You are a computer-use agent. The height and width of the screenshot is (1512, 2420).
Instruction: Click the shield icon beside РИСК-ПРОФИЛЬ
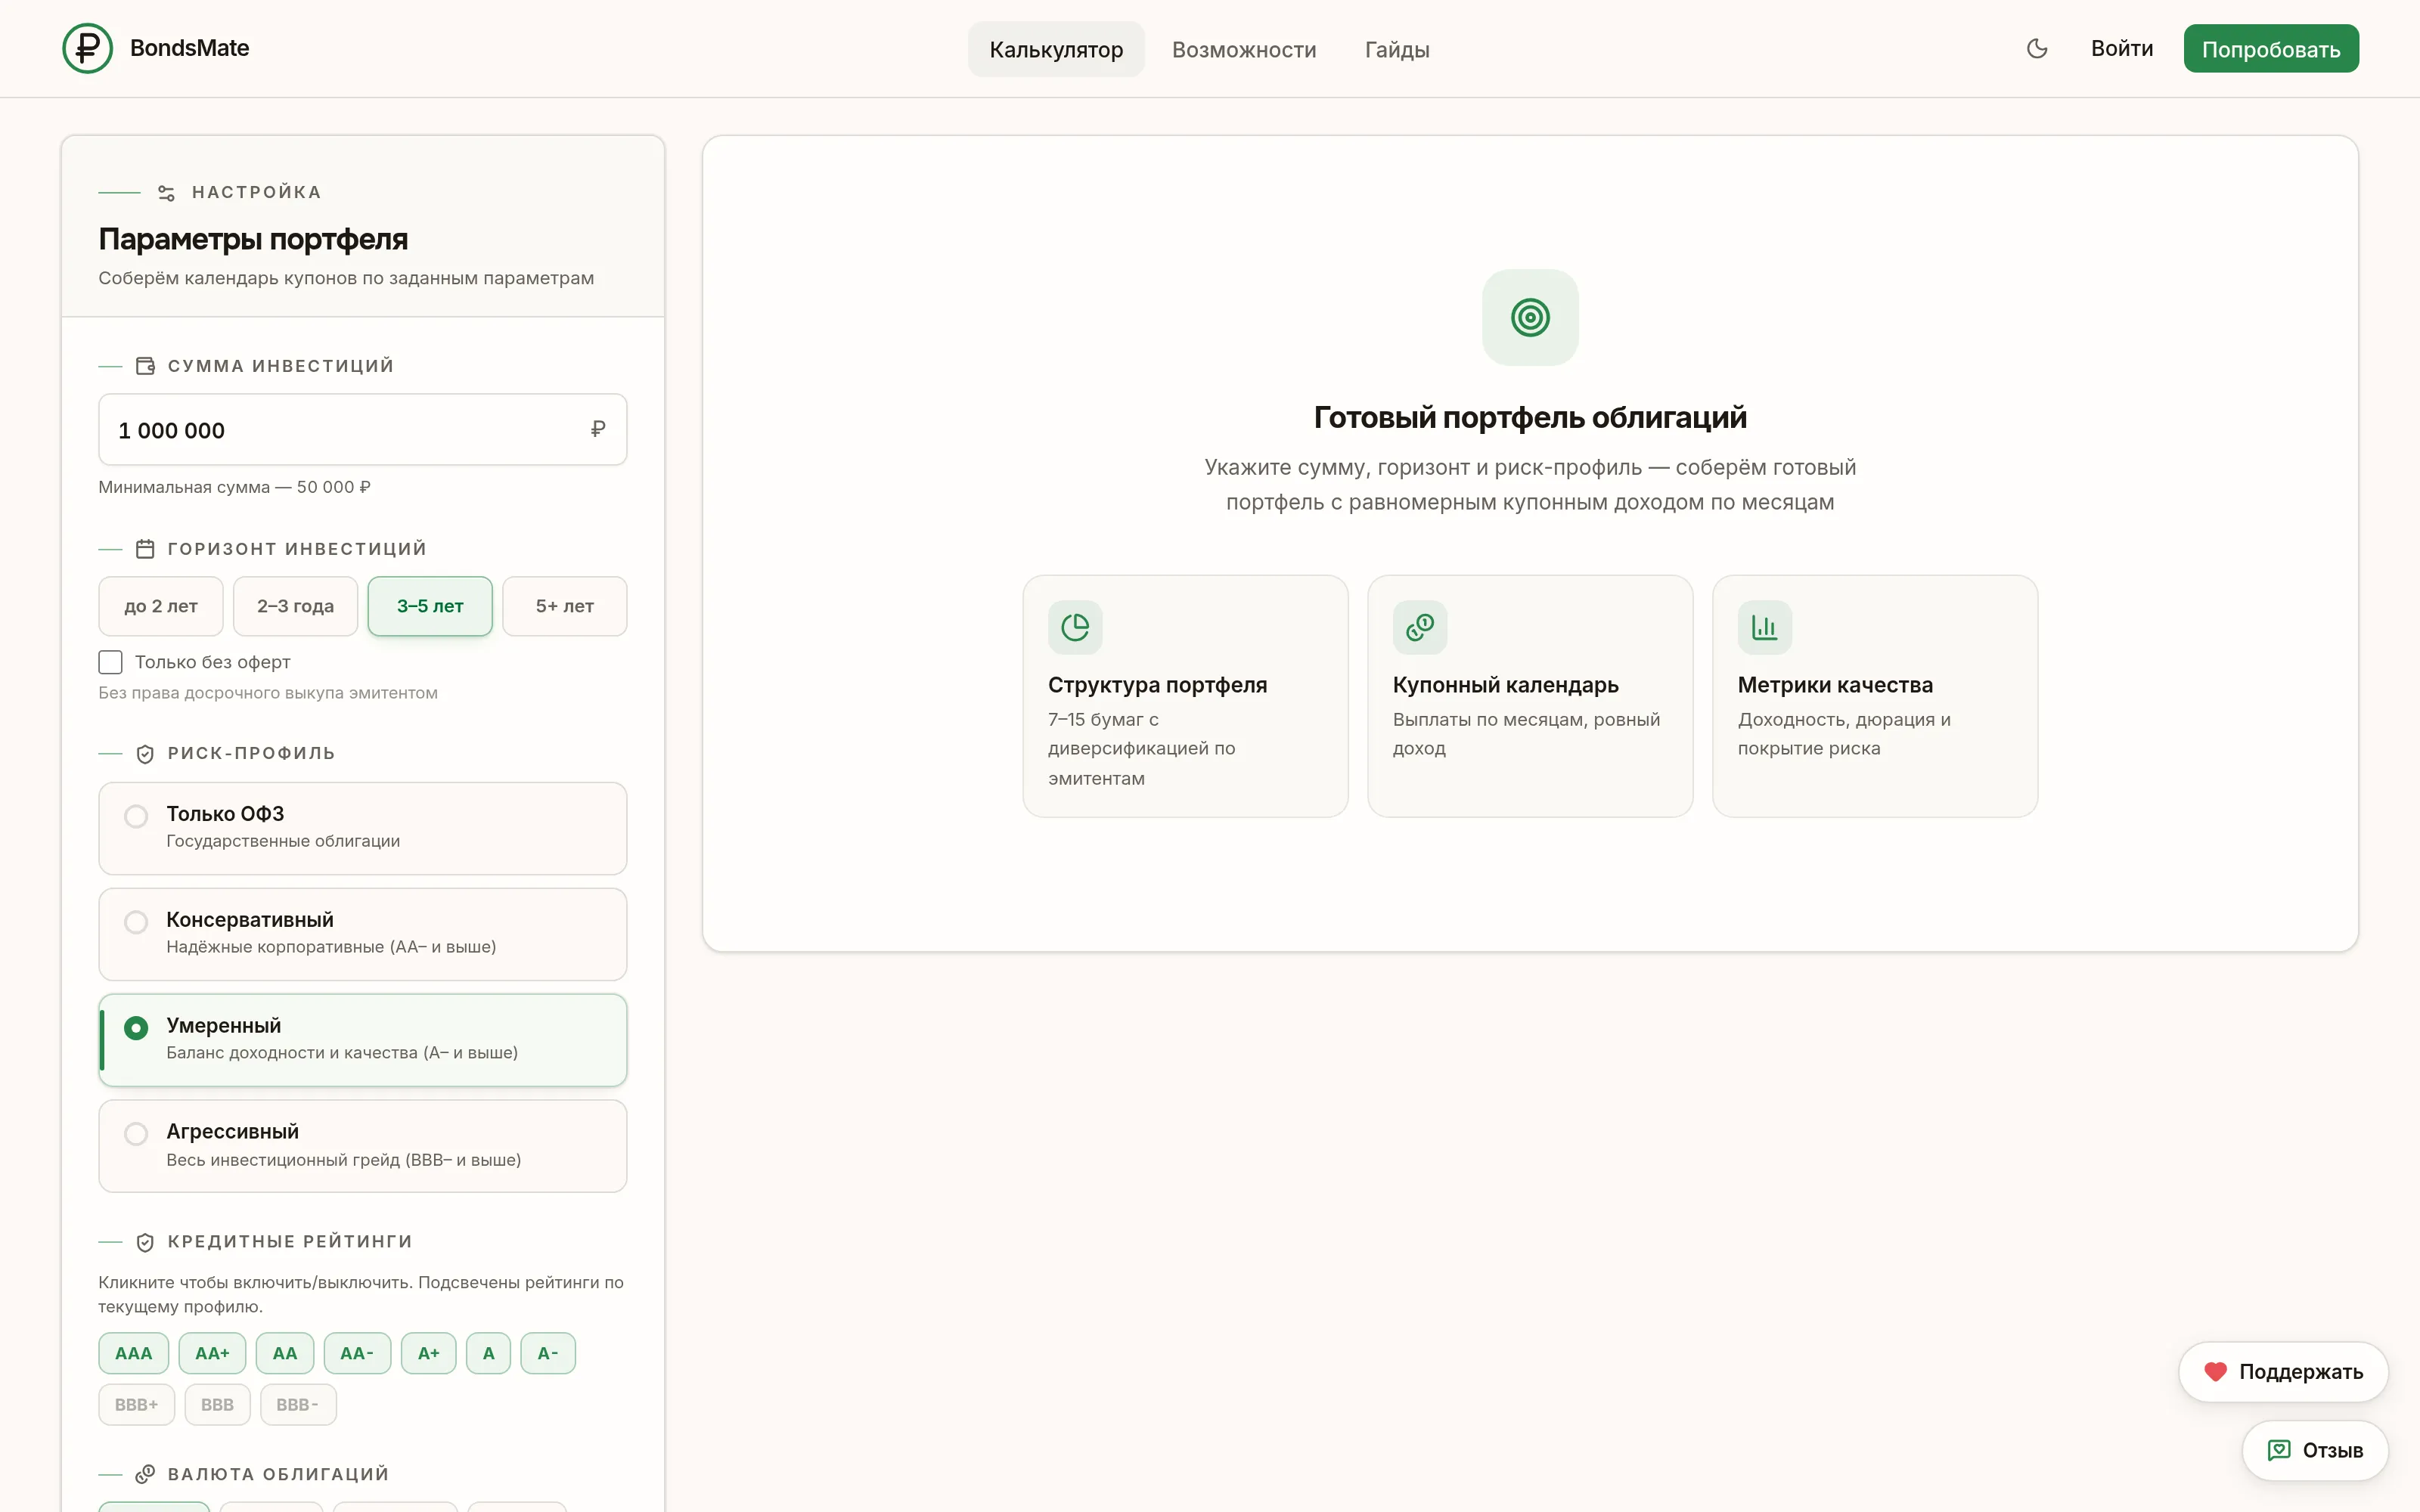click(145, 754)
